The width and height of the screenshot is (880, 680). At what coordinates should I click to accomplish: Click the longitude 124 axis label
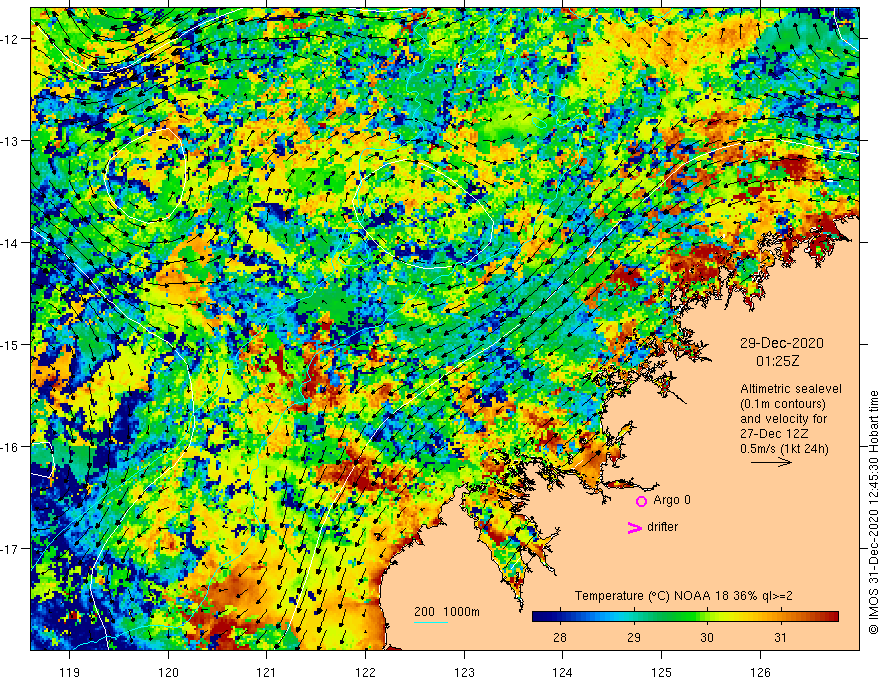pos(563,672)
